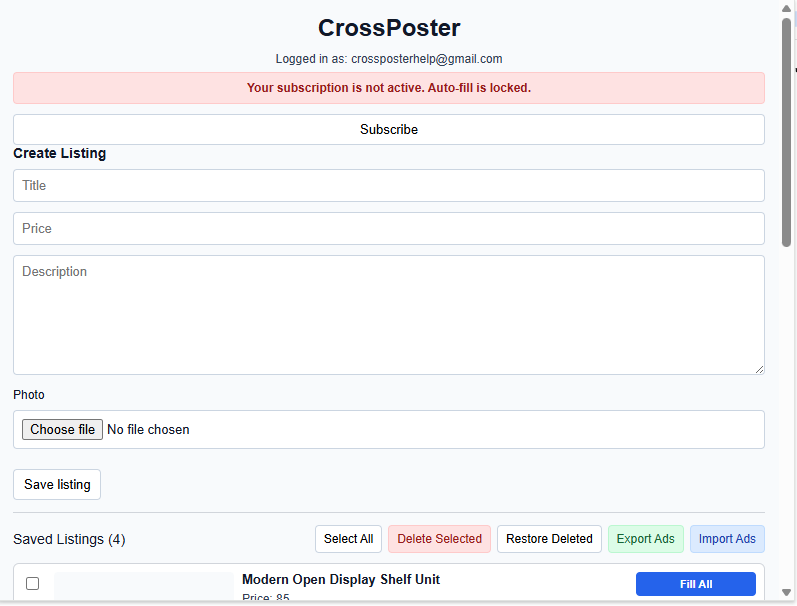Click into the Description text area
Viewport: 797px width, 606px height.
click(x=389, y=315)
